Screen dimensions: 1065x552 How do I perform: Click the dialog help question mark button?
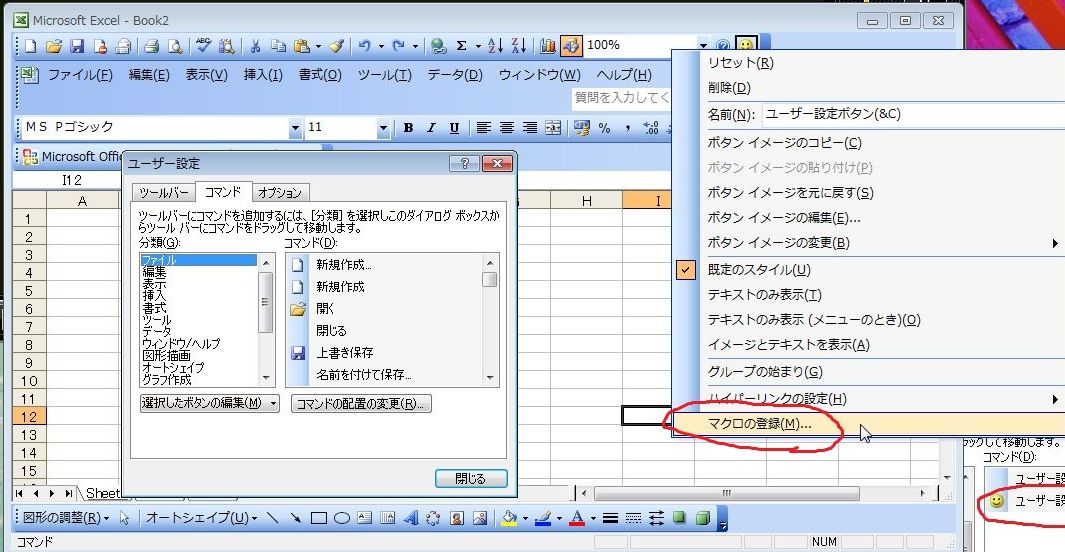pos(464,164)
